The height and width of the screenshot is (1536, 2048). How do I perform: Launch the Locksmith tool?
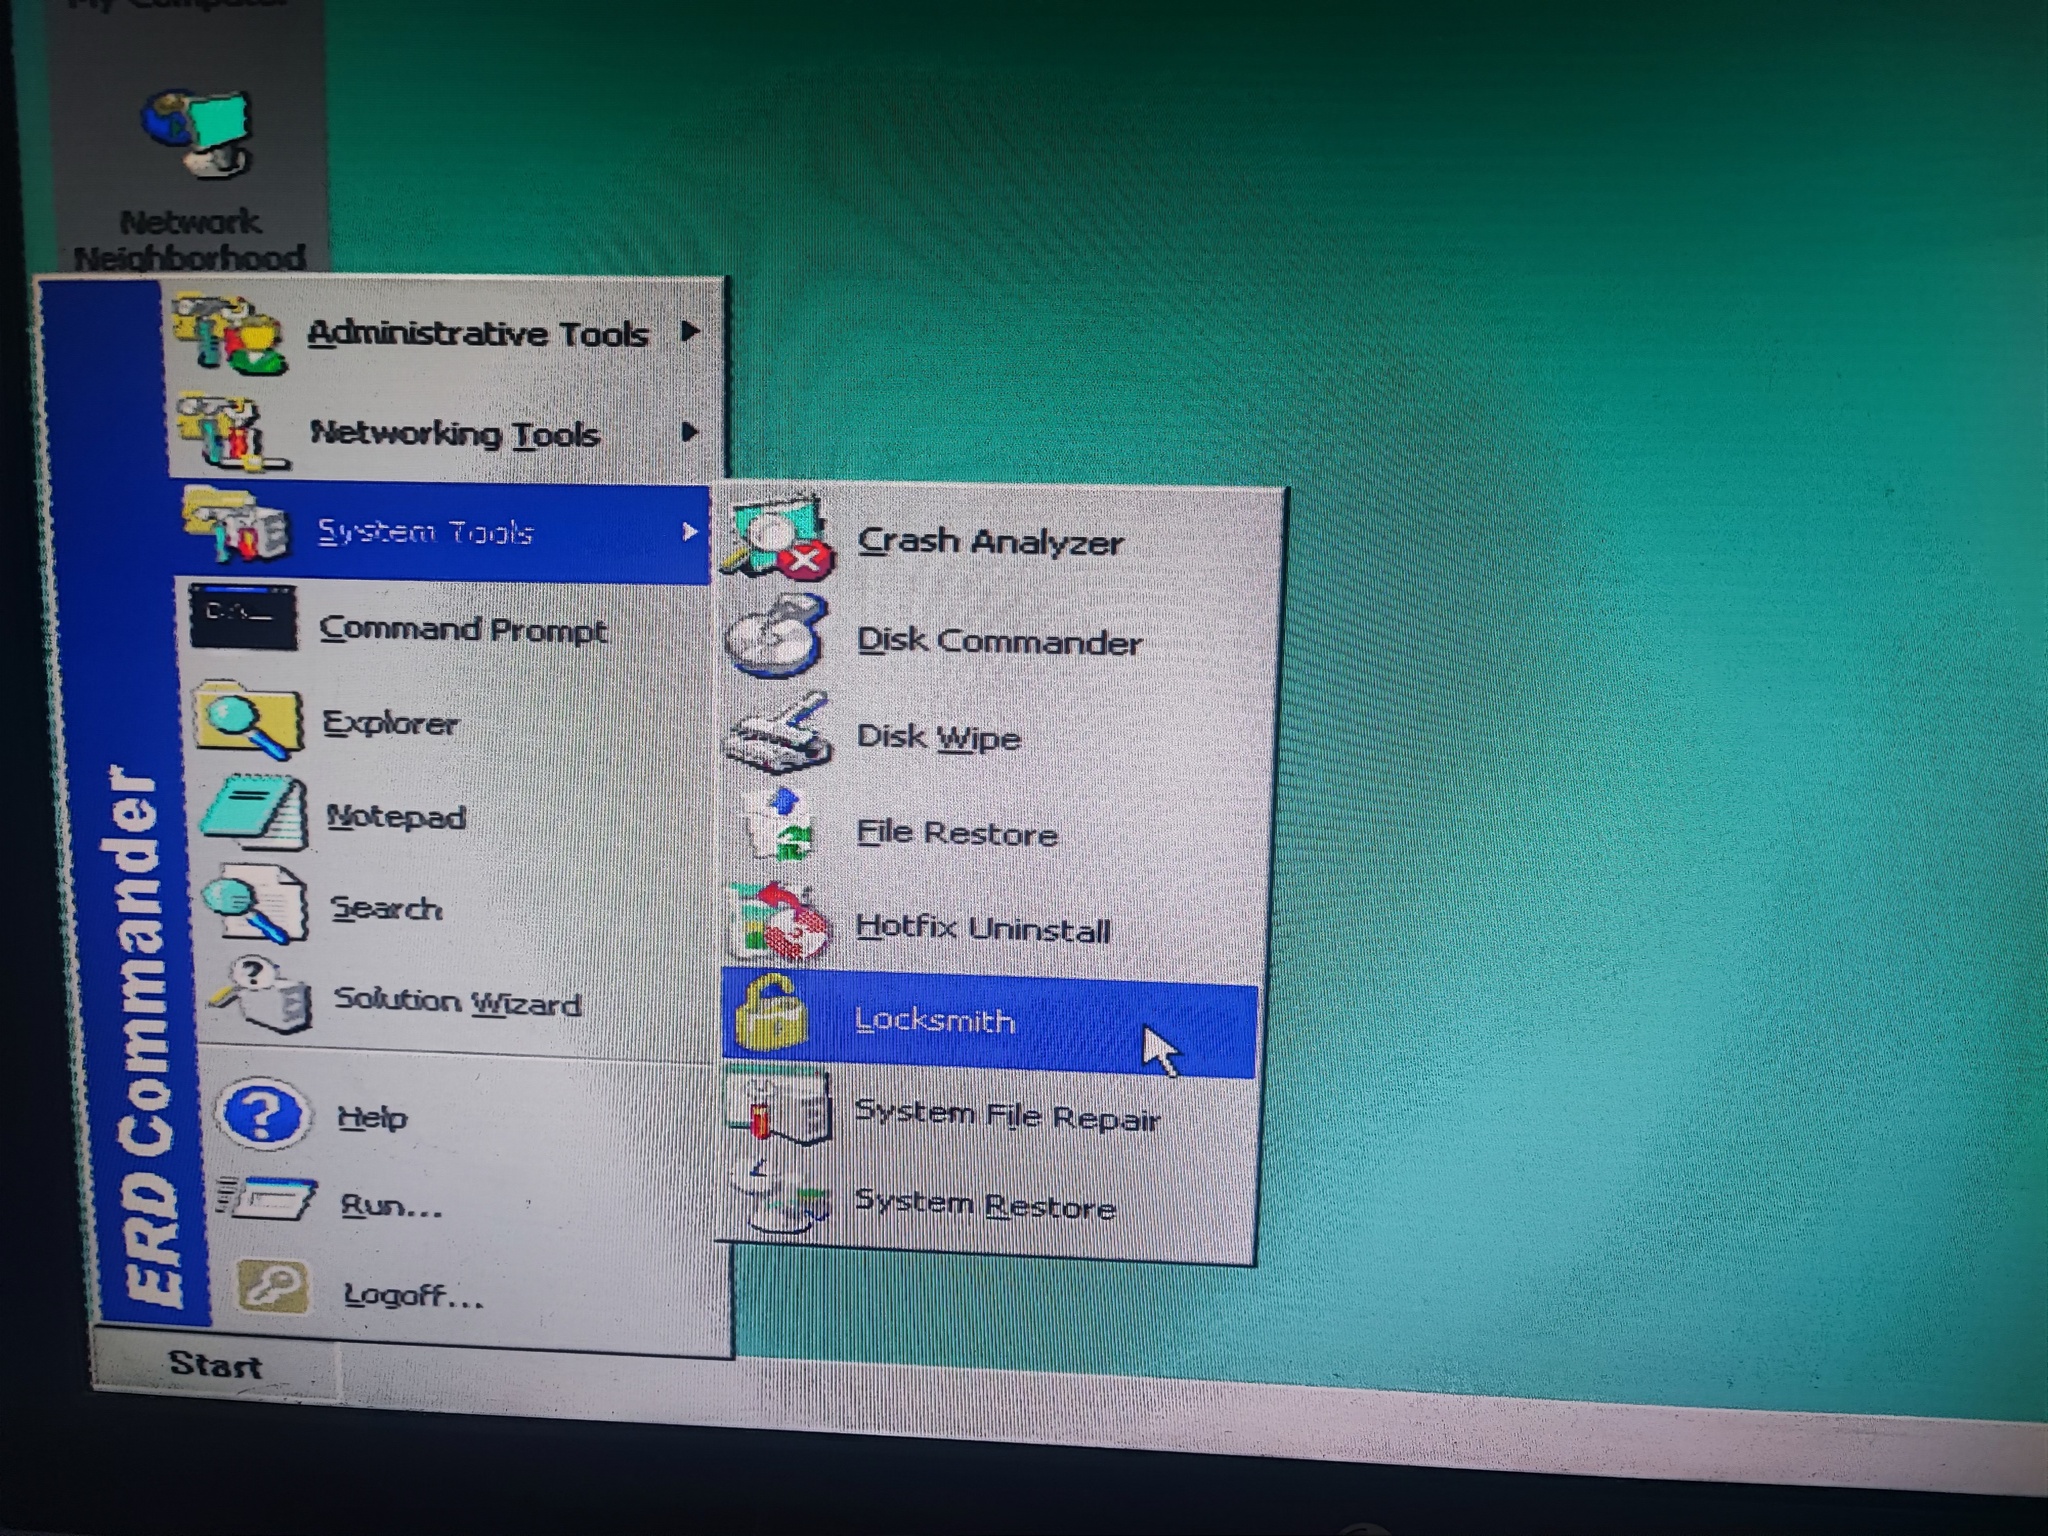(x=989, y=1023)
